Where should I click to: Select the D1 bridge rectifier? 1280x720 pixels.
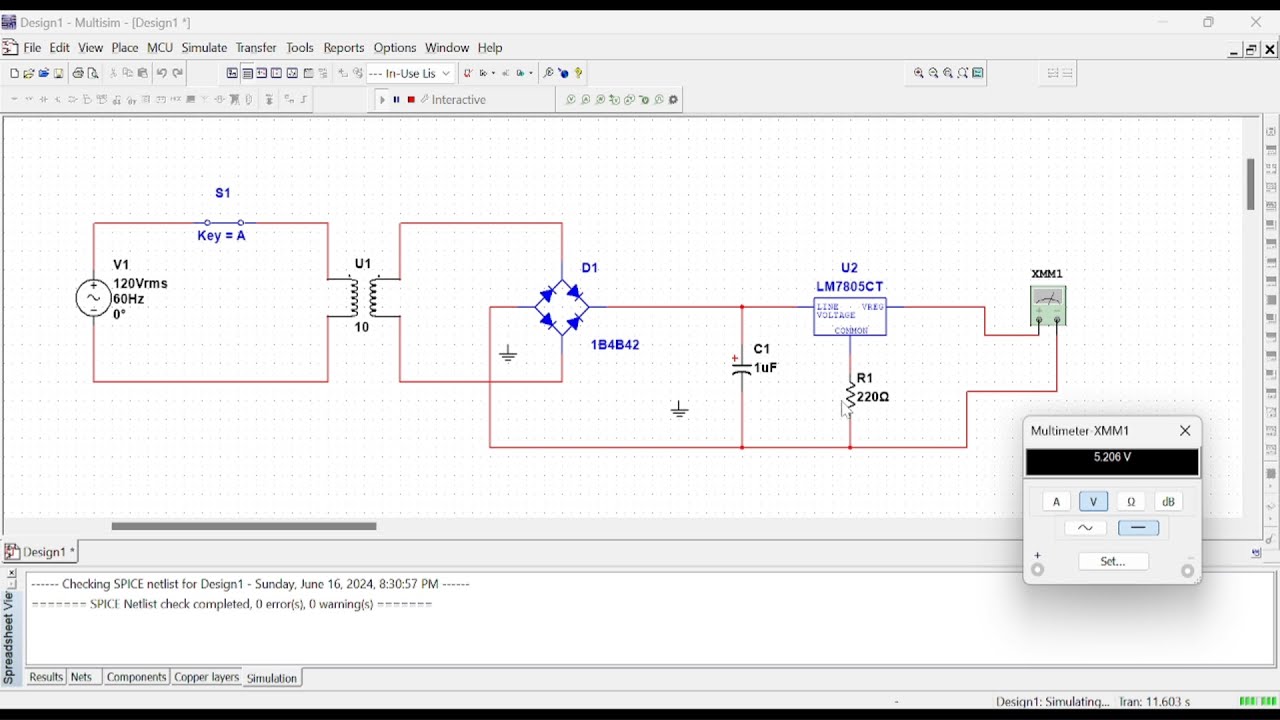click(x=562, y=307)
